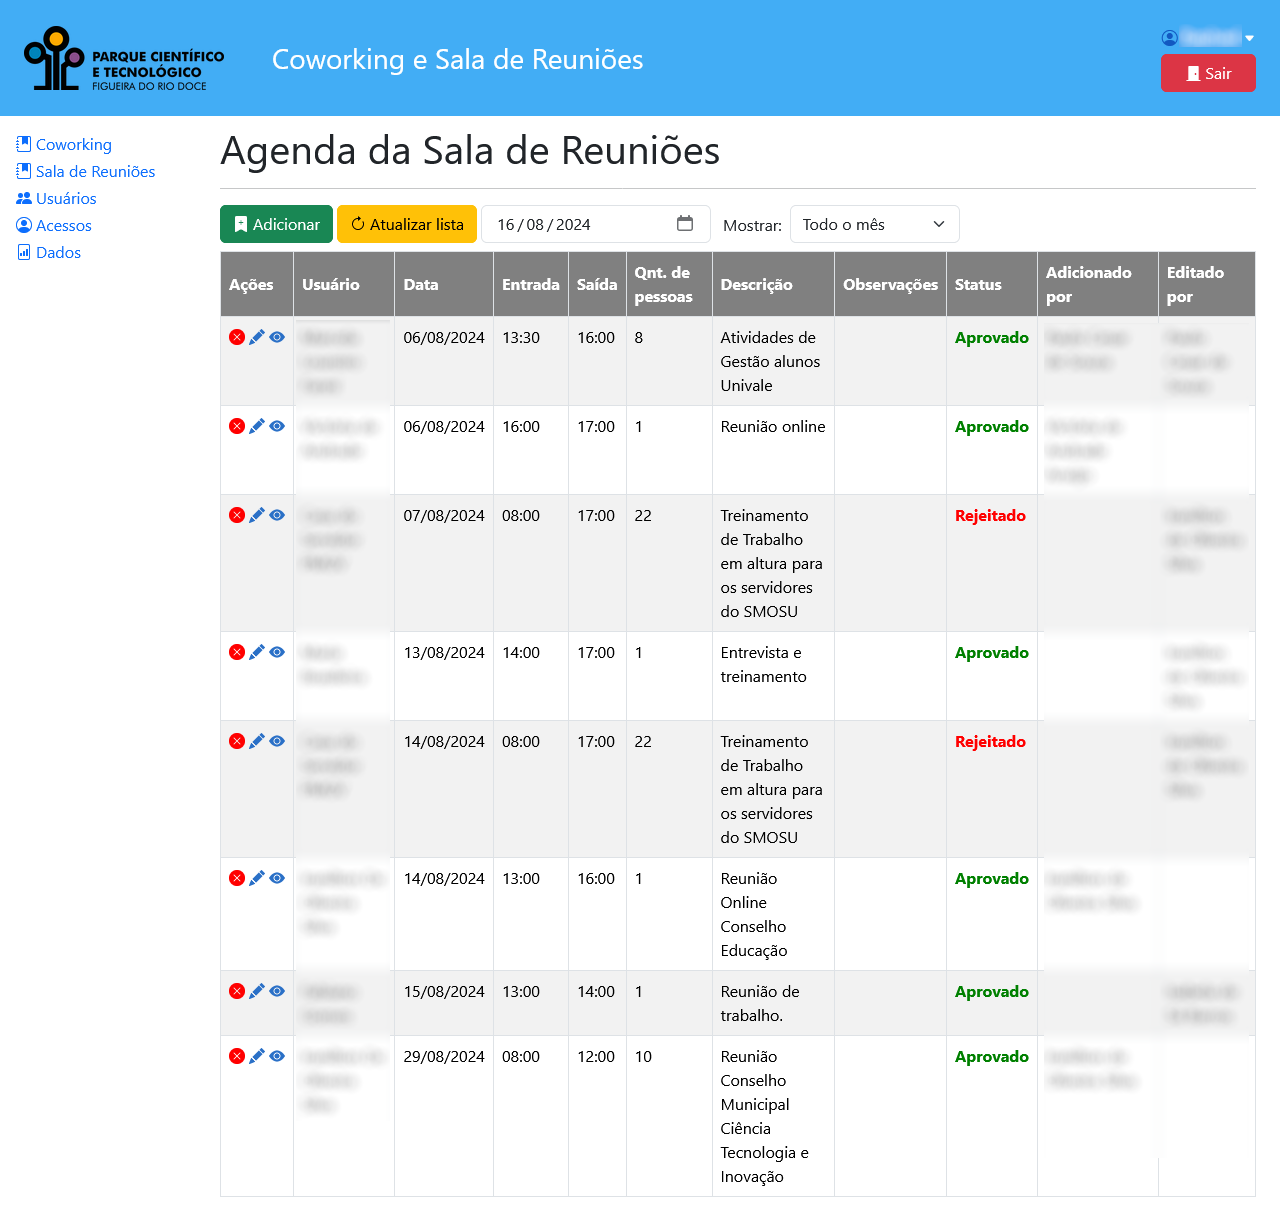Viewport: 1280px width, 1213px height.
Task: Open Dados from the sidebar
Action: 58,253
